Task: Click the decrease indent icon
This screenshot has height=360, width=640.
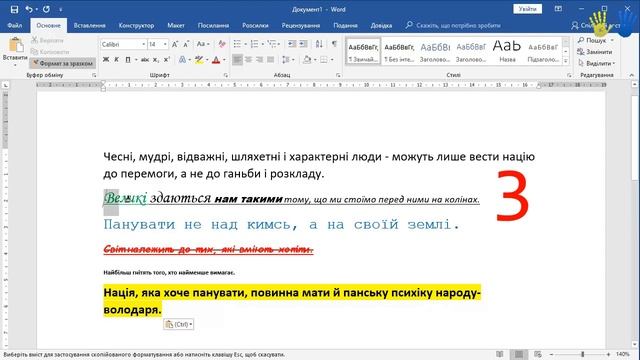Action: [292, 44]
